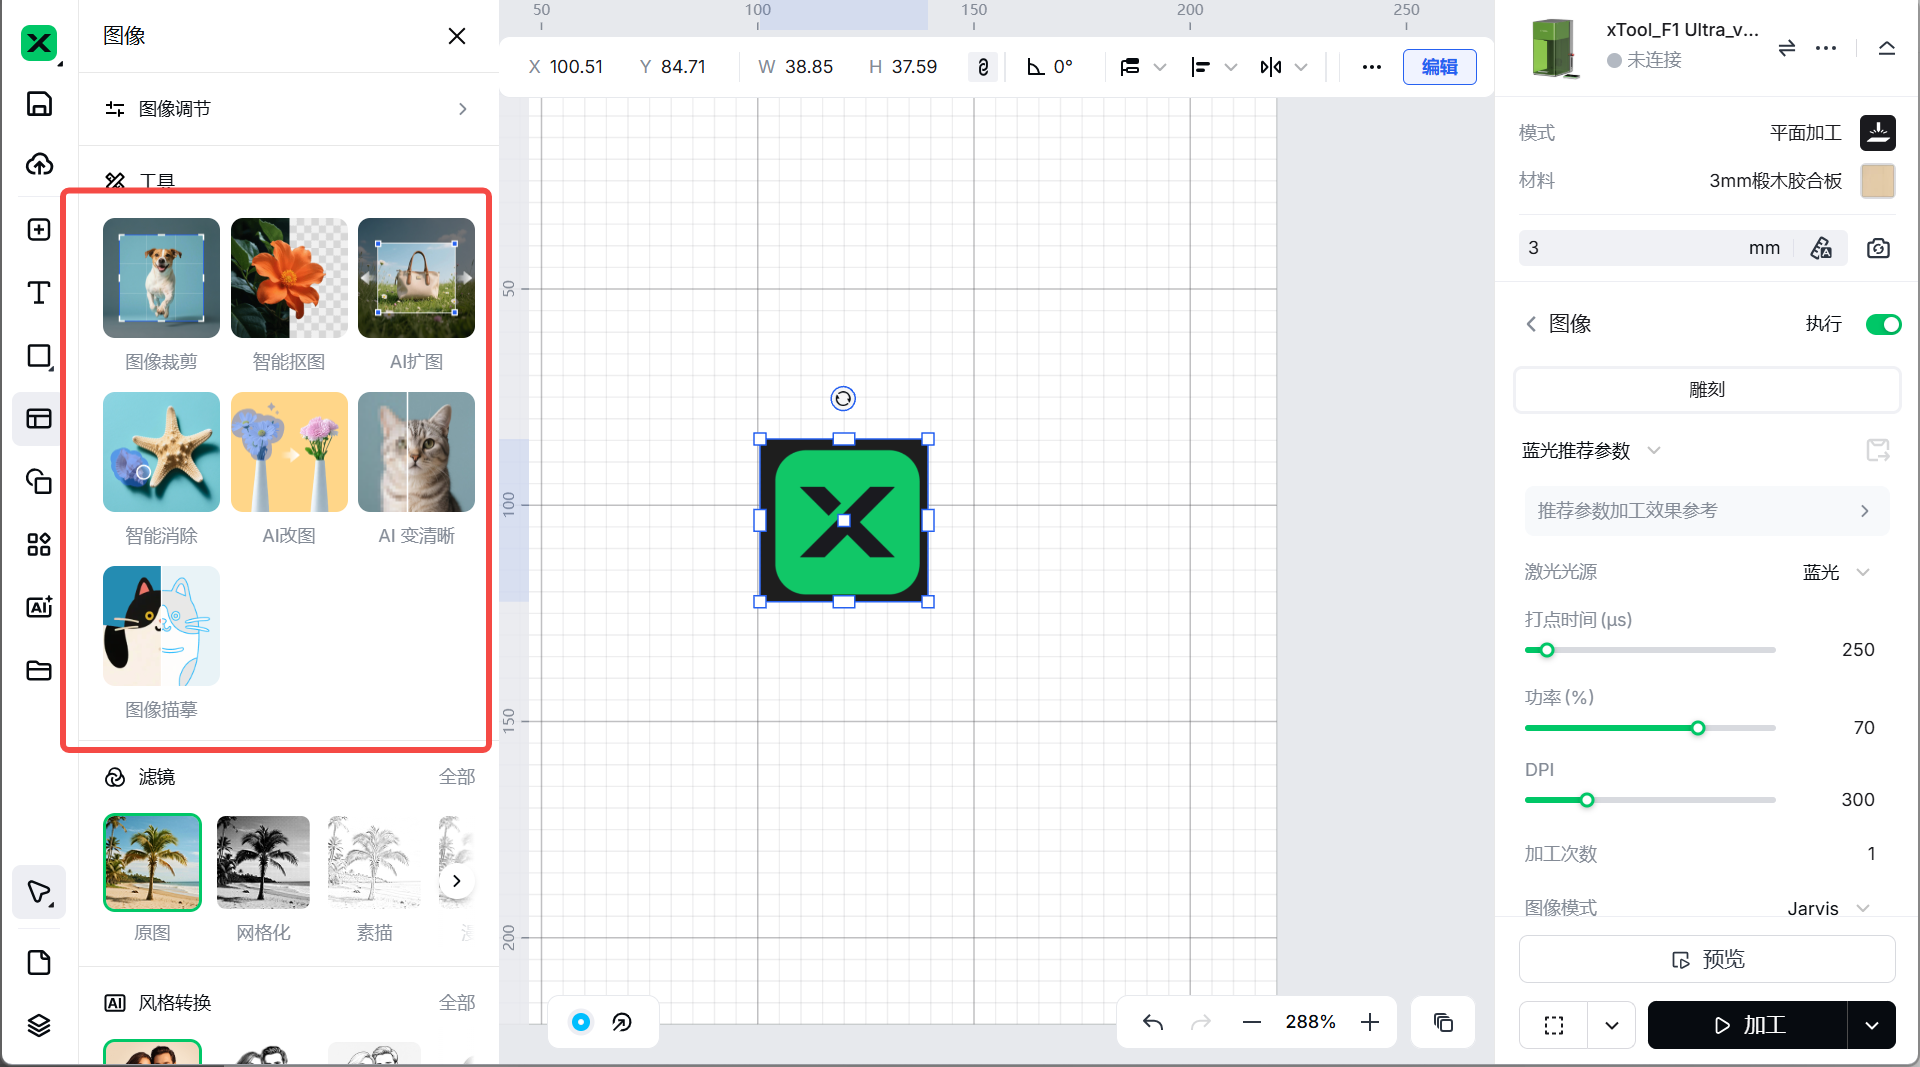Screen dimensions: 1920x1067
Task: Click the zoom in plus icon
Action: (x=1370, y=1022)
